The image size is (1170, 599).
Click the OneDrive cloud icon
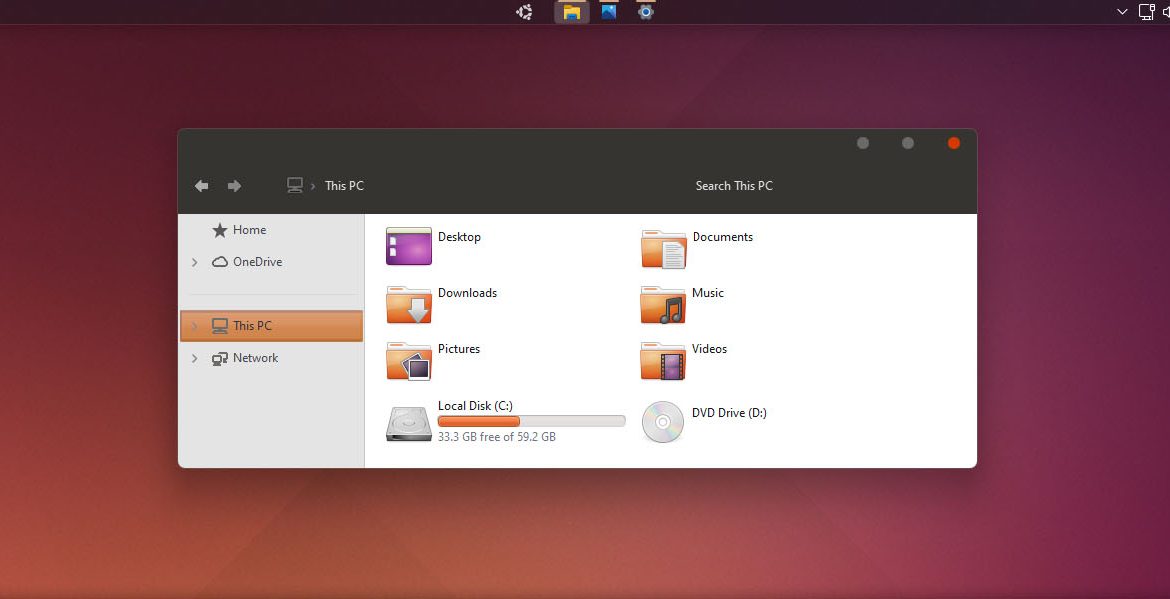point(219,262)
